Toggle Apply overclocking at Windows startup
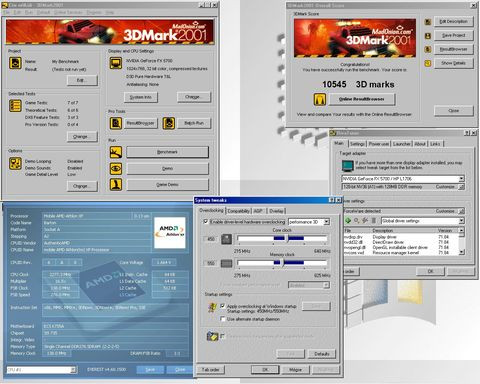This screenshot has height=384, width=480. [222, 306]
